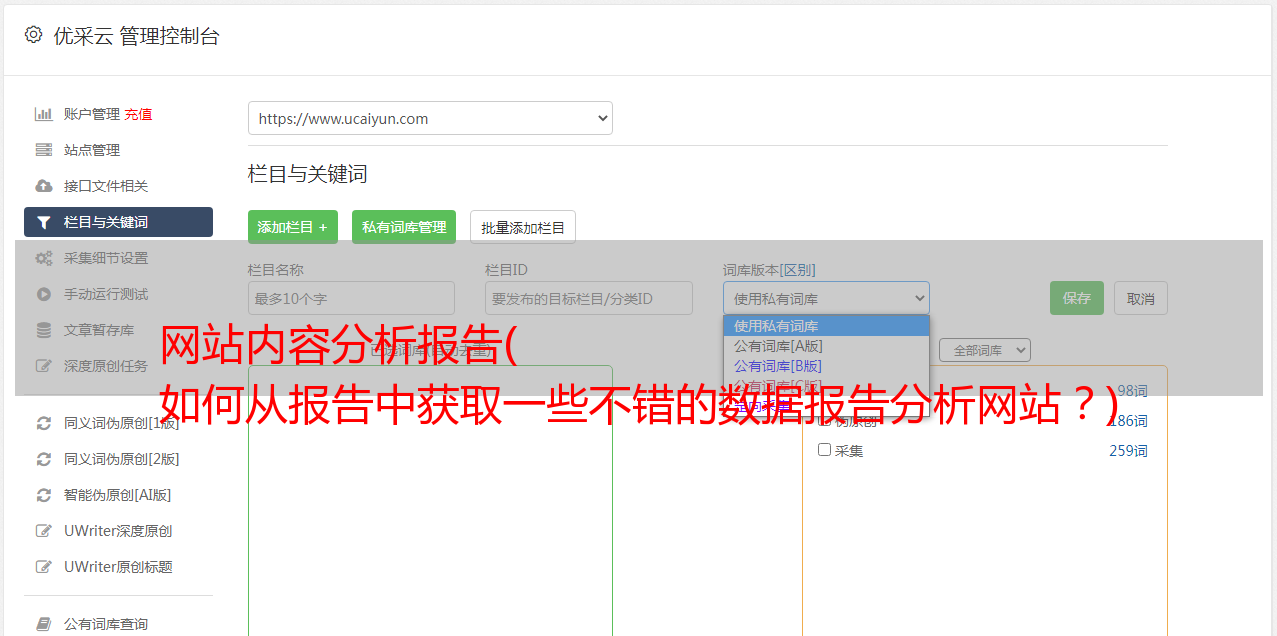Viewport: 1277px width, 636px height.
Task: Click the 添加栏目 + button
Action: point(293,227)
